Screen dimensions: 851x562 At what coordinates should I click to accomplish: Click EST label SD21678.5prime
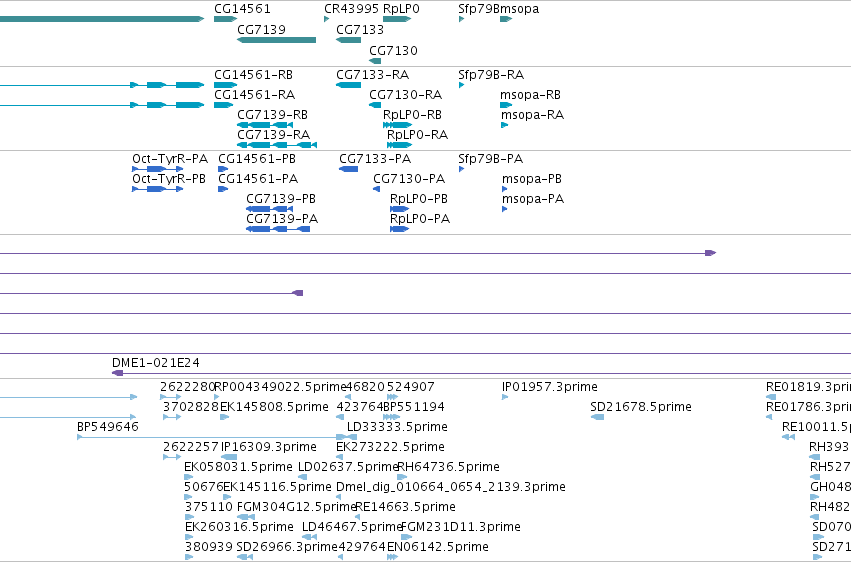click(x=641, y=407)
